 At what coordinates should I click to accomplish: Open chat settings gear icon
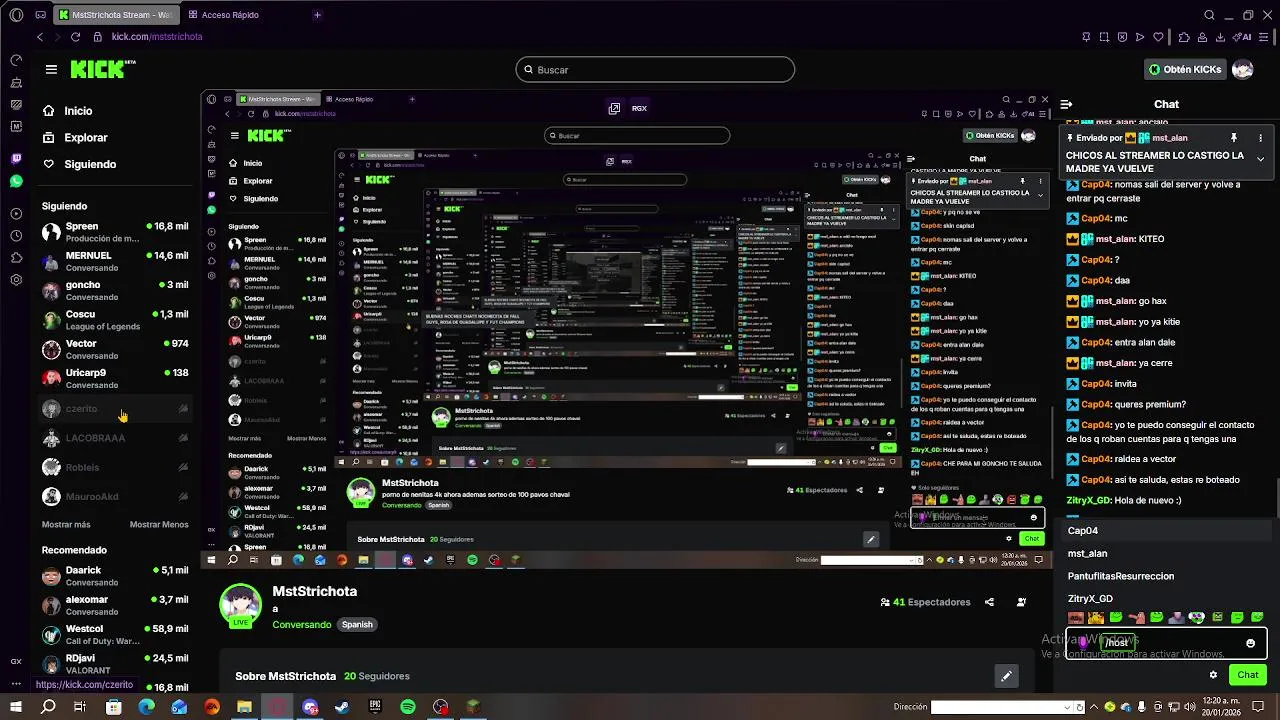click(1213, 675)
